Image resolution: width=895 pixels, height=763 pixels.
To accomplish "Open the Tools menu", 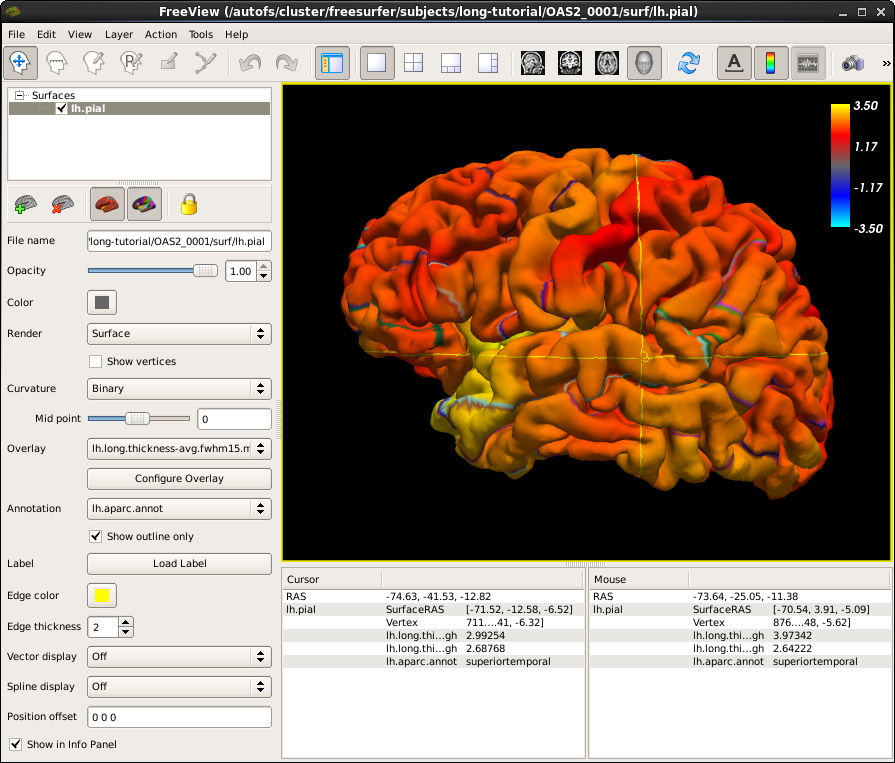I will pyautogui.click(x=201, y=34).
